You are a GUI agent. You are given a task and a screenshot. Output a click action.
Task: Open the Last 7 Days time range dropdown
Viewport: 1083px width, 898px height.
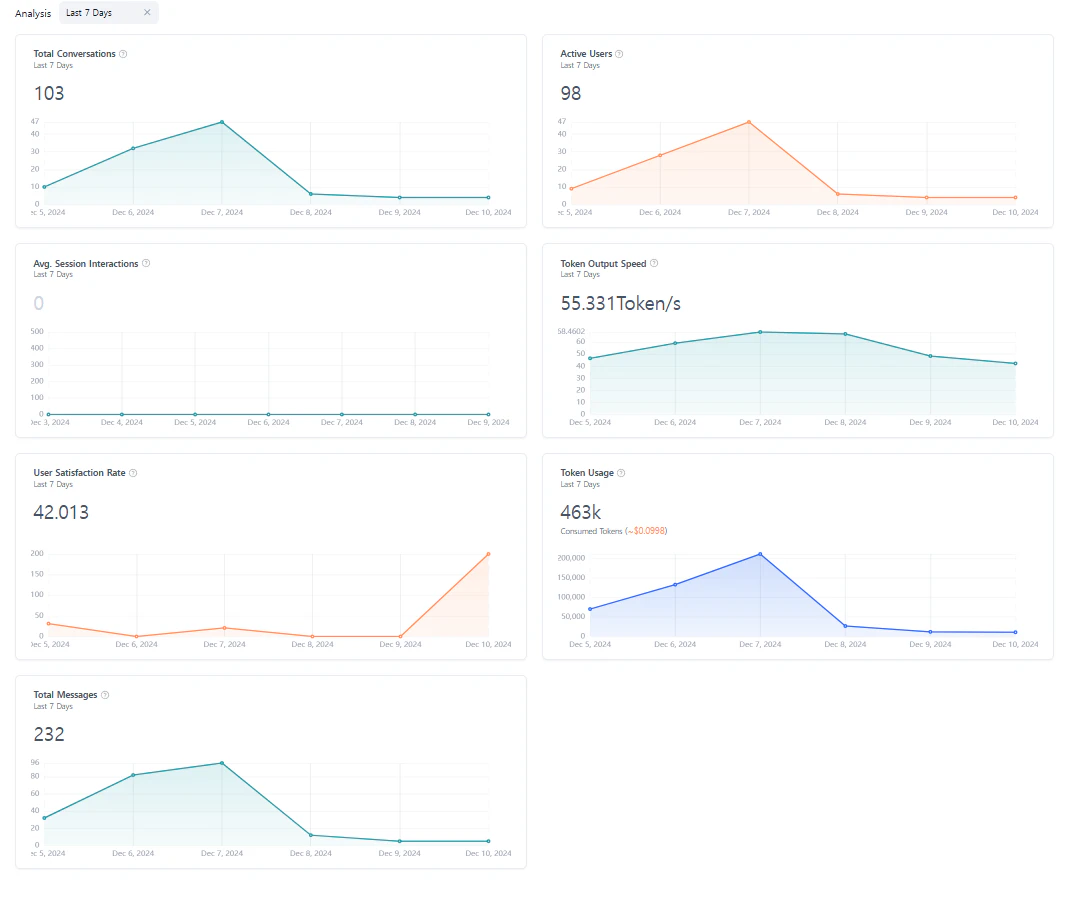coord(109,12)
